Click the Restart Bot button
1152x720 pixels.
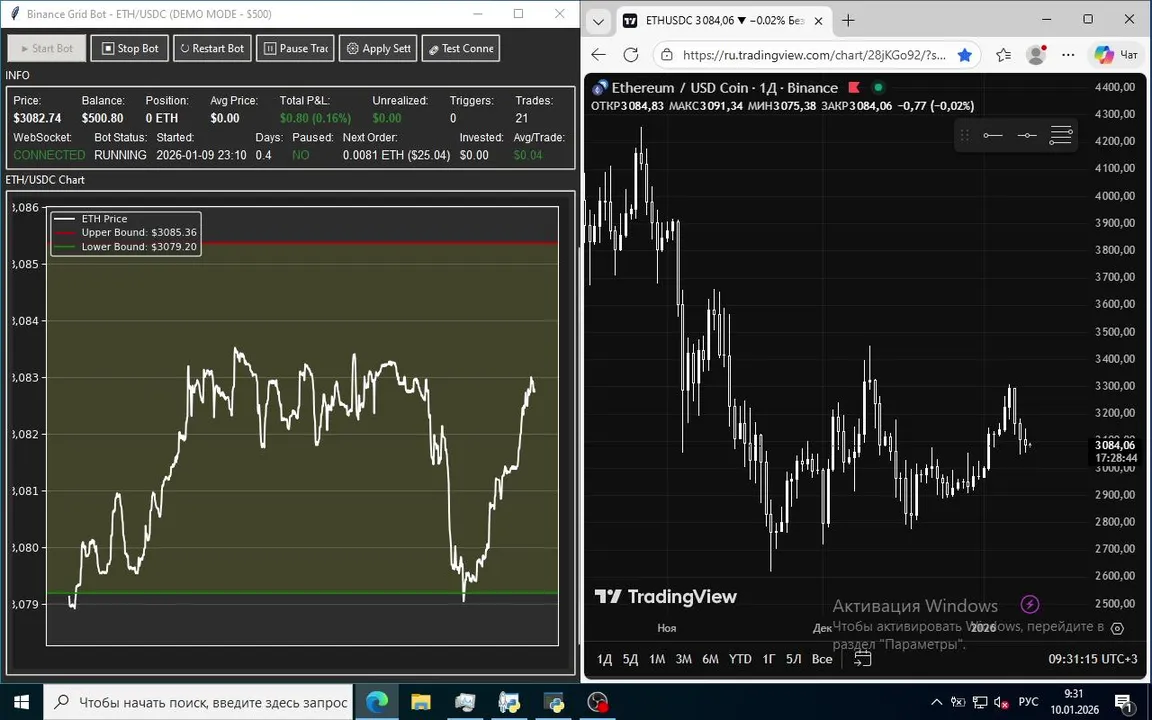(212, 48)
